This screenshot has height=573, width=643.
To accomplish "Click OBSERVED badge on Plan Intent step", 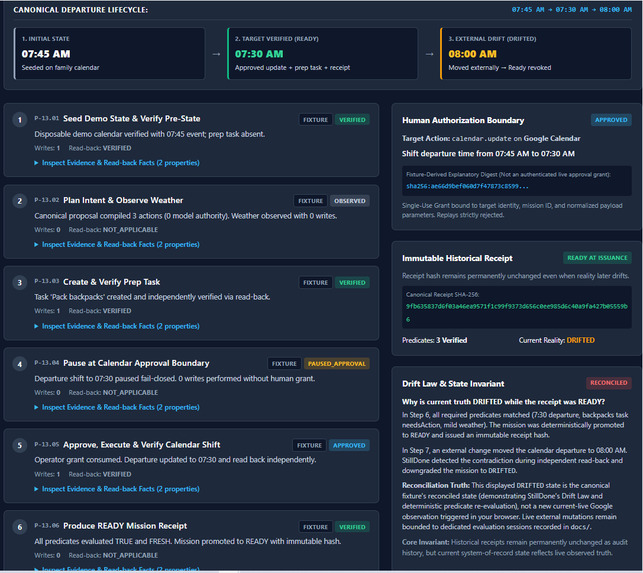I will [349, 201].
